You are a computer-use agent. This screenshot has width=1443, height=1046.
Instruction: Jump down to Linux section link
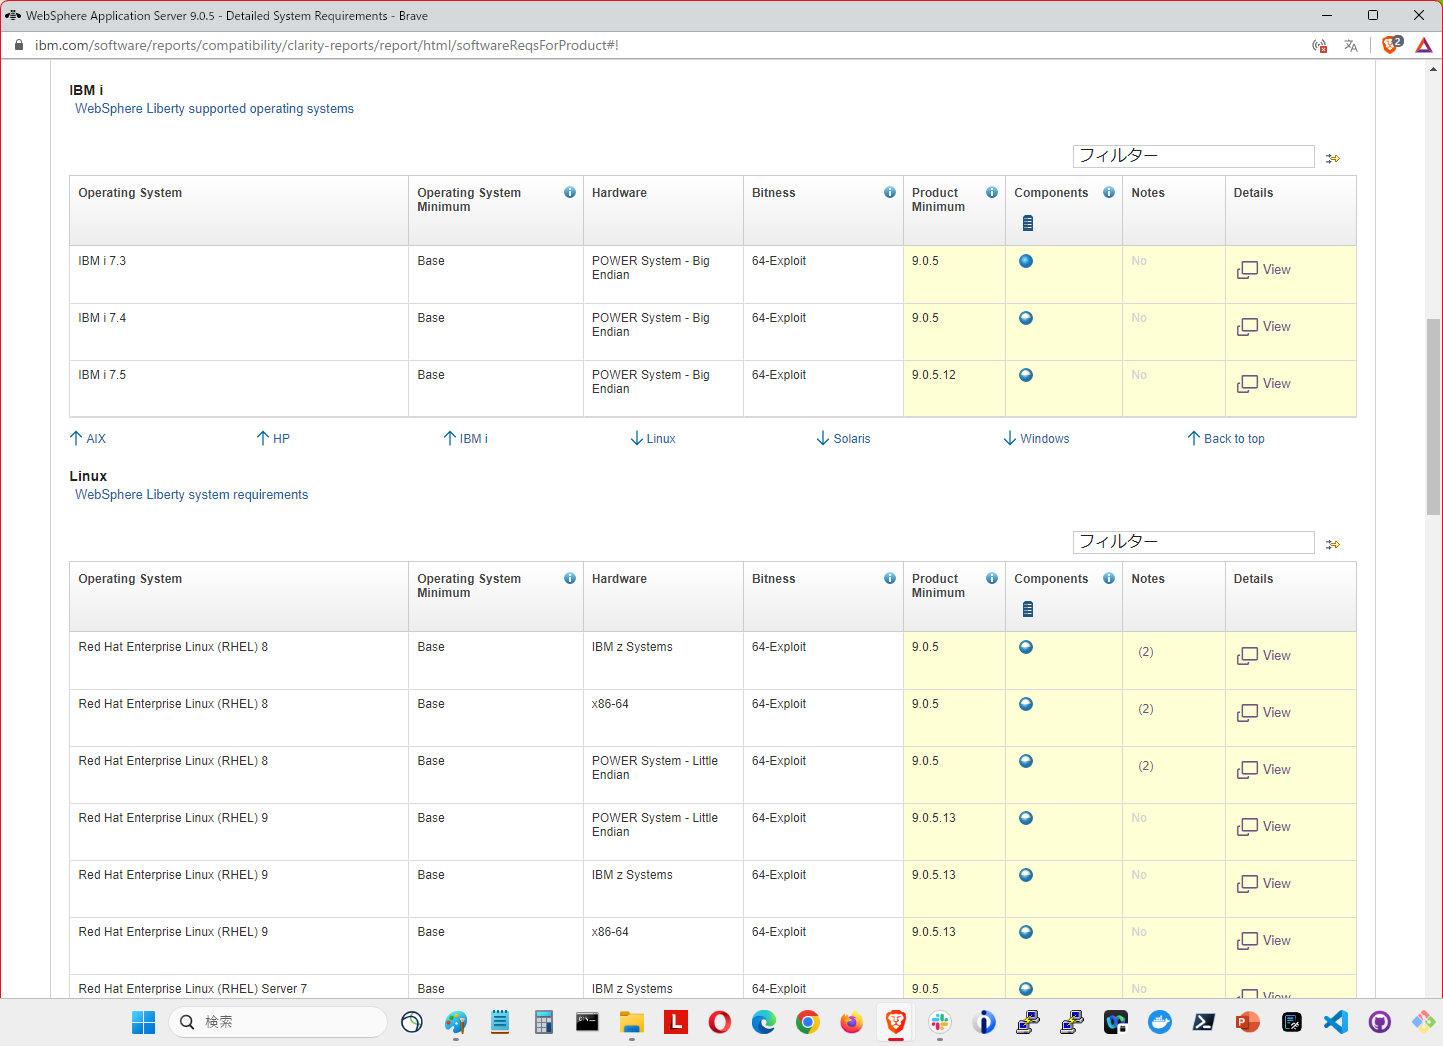pos(653,438)
